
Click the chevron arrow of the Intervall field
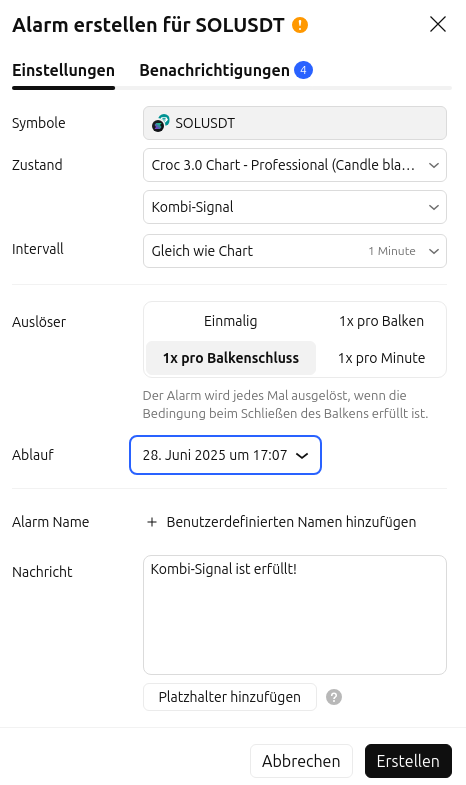434,251
